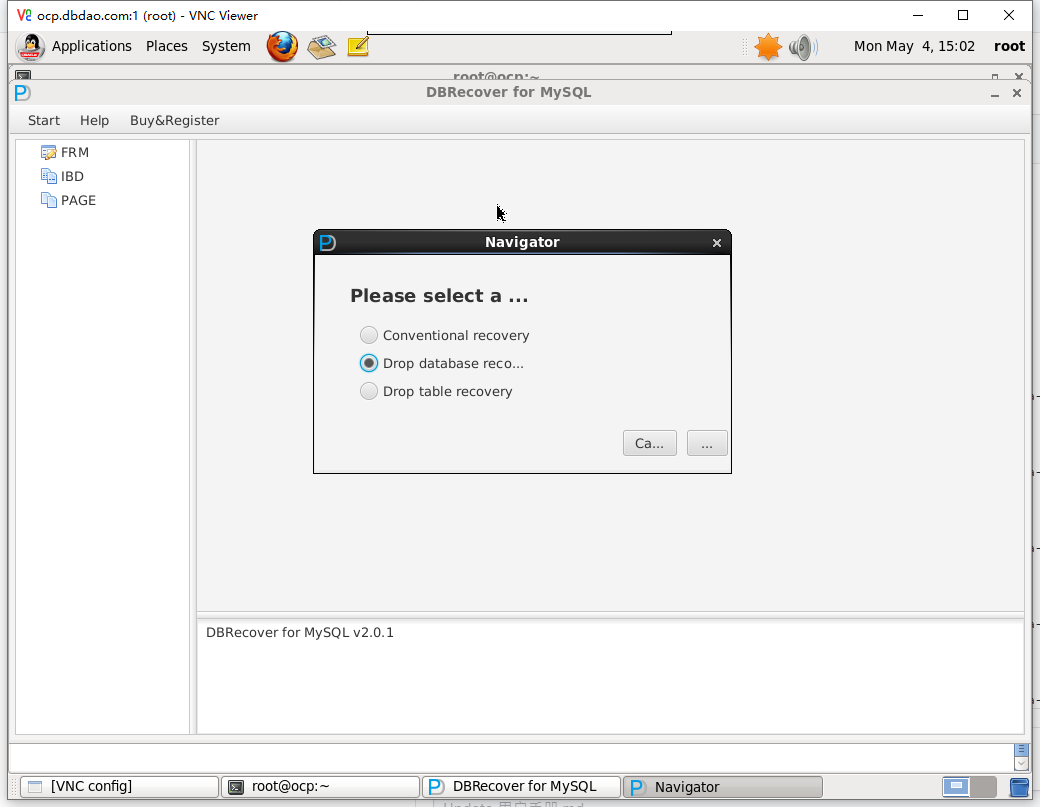
Task: Open the Applications menu
Action: click(x=91, y=46)
